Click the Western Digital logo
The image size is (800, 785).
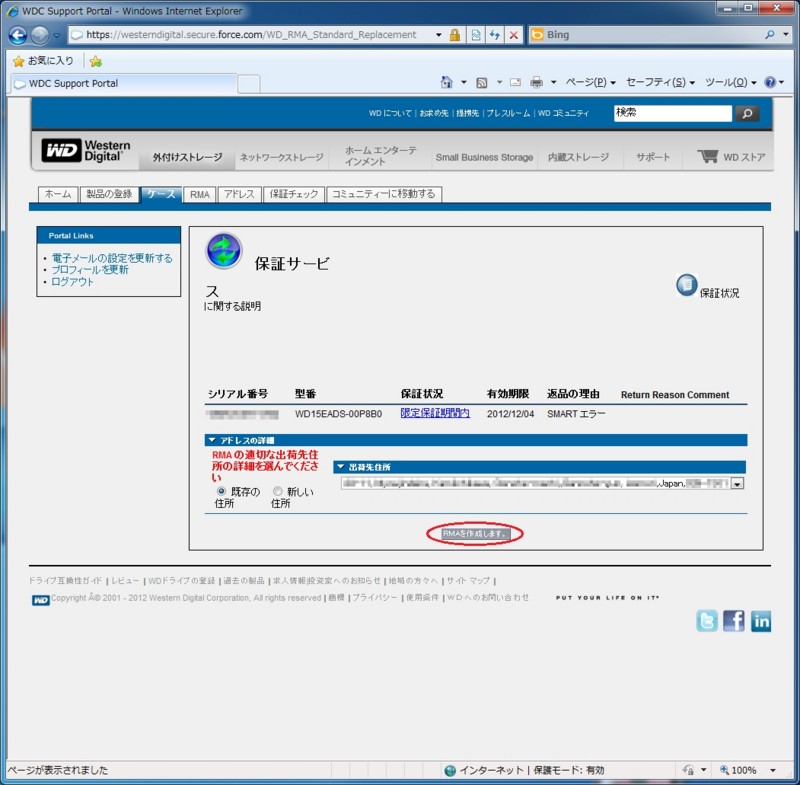click(x=85, y=150)
